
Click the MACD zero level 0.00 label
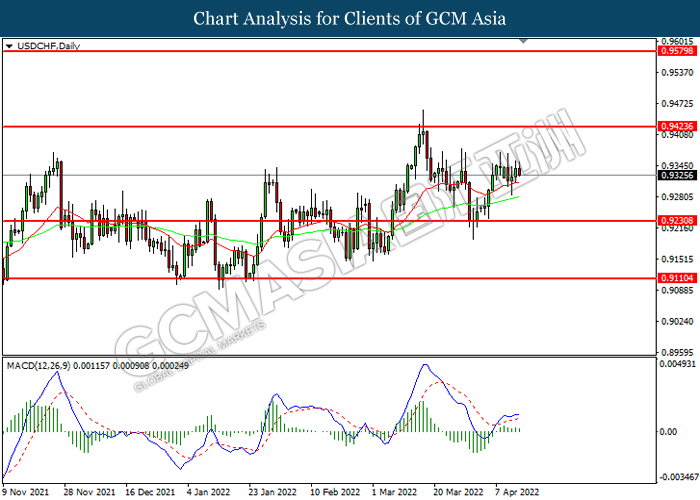(x=668, y=432)
